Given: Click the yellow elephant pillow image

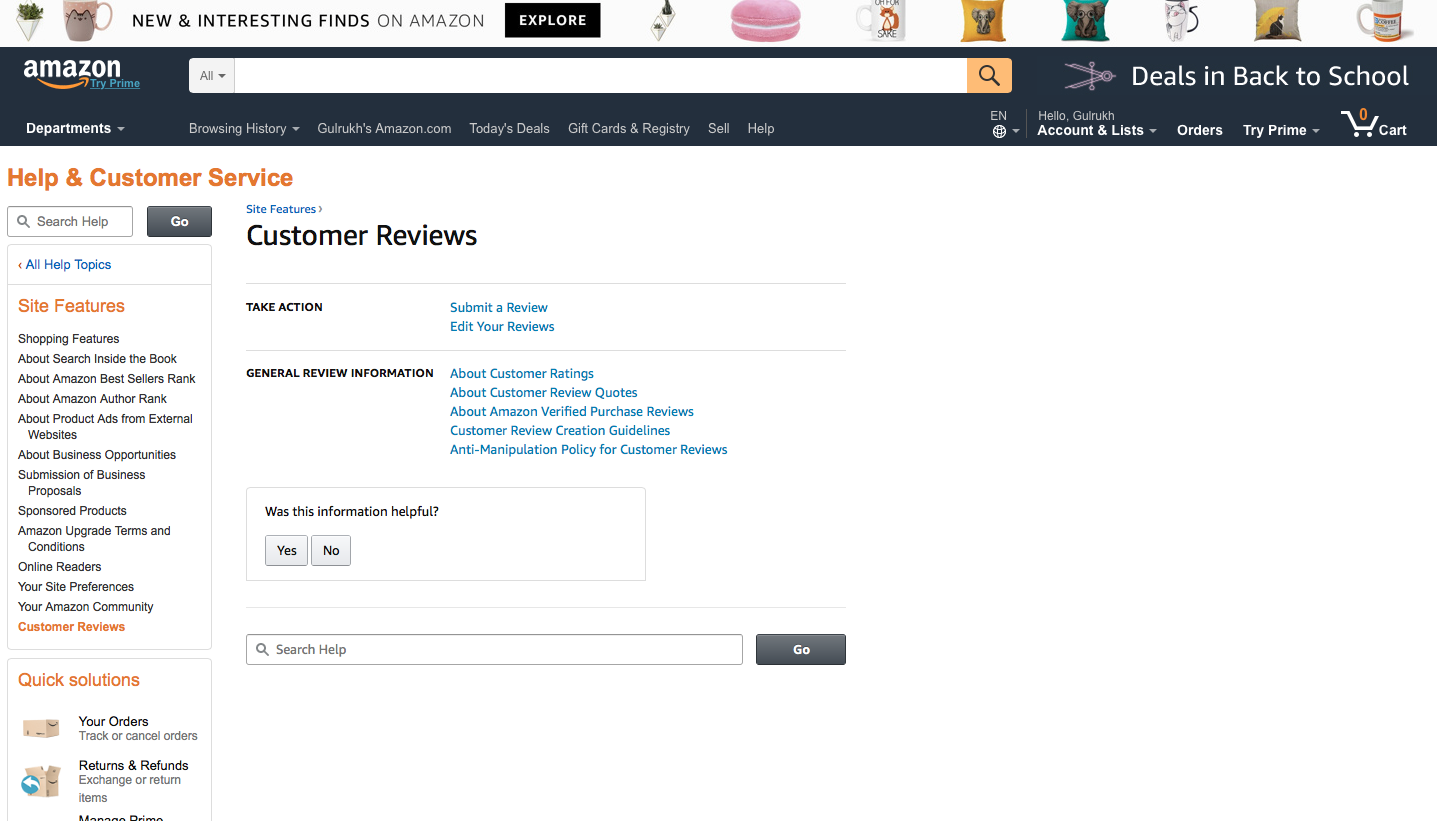Looking at the screenshot, I should click(983, 21).
